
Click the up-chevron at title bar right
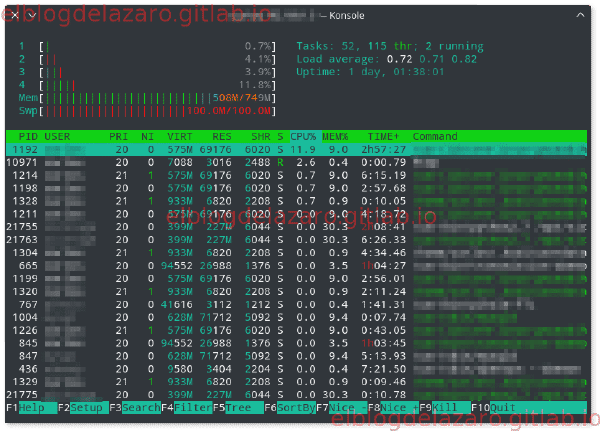point(580,15)
